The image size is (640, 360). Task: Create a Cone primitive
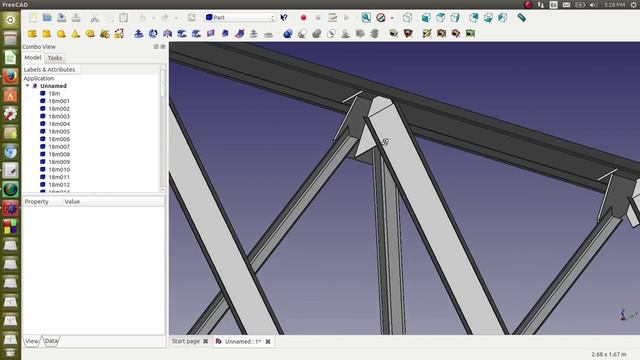(x=76, y=33)
